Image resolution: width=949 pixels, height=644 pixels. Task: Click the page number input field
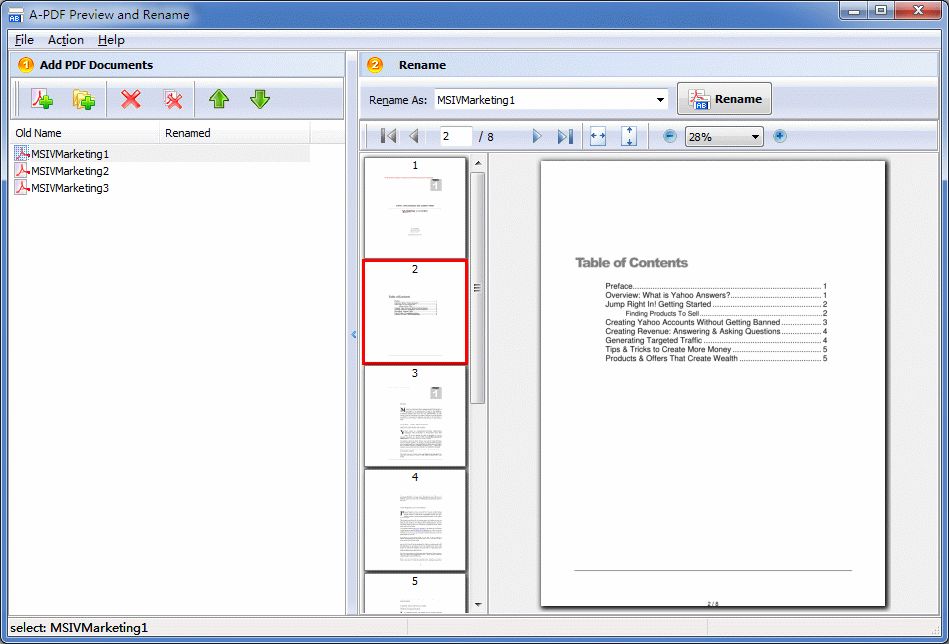pos(455,136)
